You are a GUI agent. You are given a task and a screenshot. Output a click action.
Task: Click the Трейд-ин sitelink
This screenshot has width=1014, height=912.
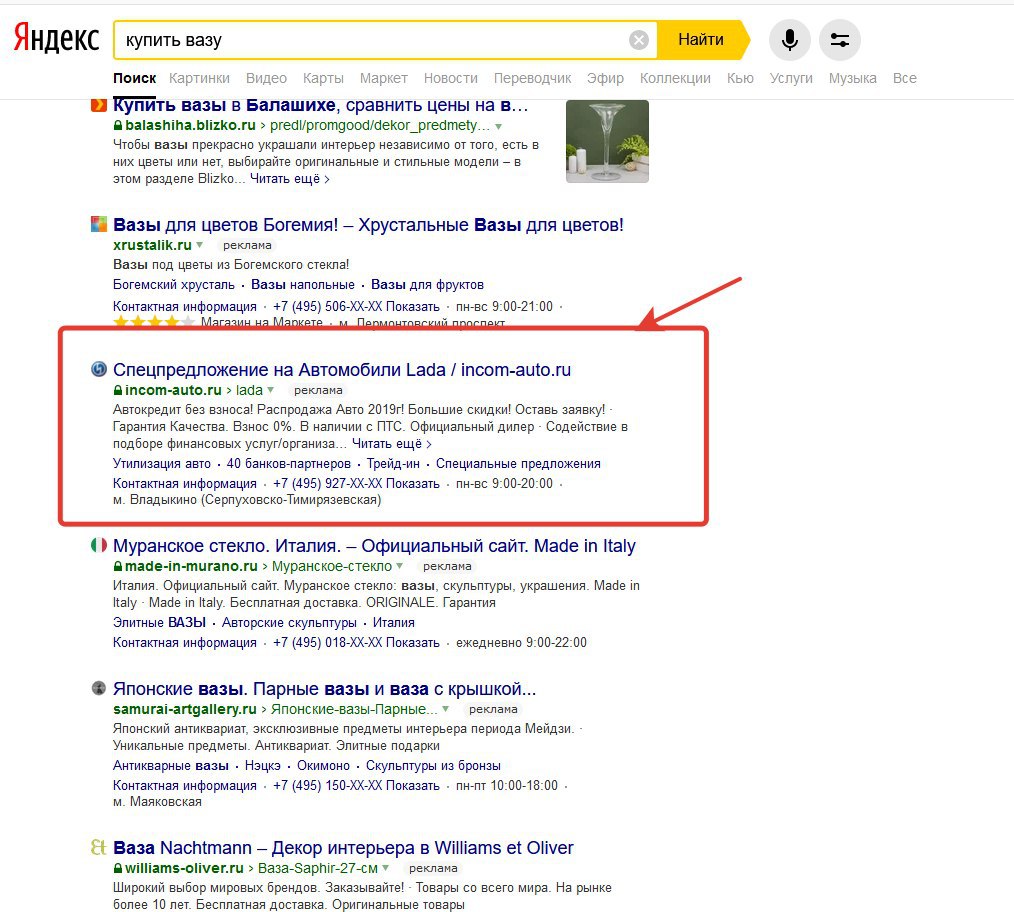pyautogui.click(x=393, y=464)
